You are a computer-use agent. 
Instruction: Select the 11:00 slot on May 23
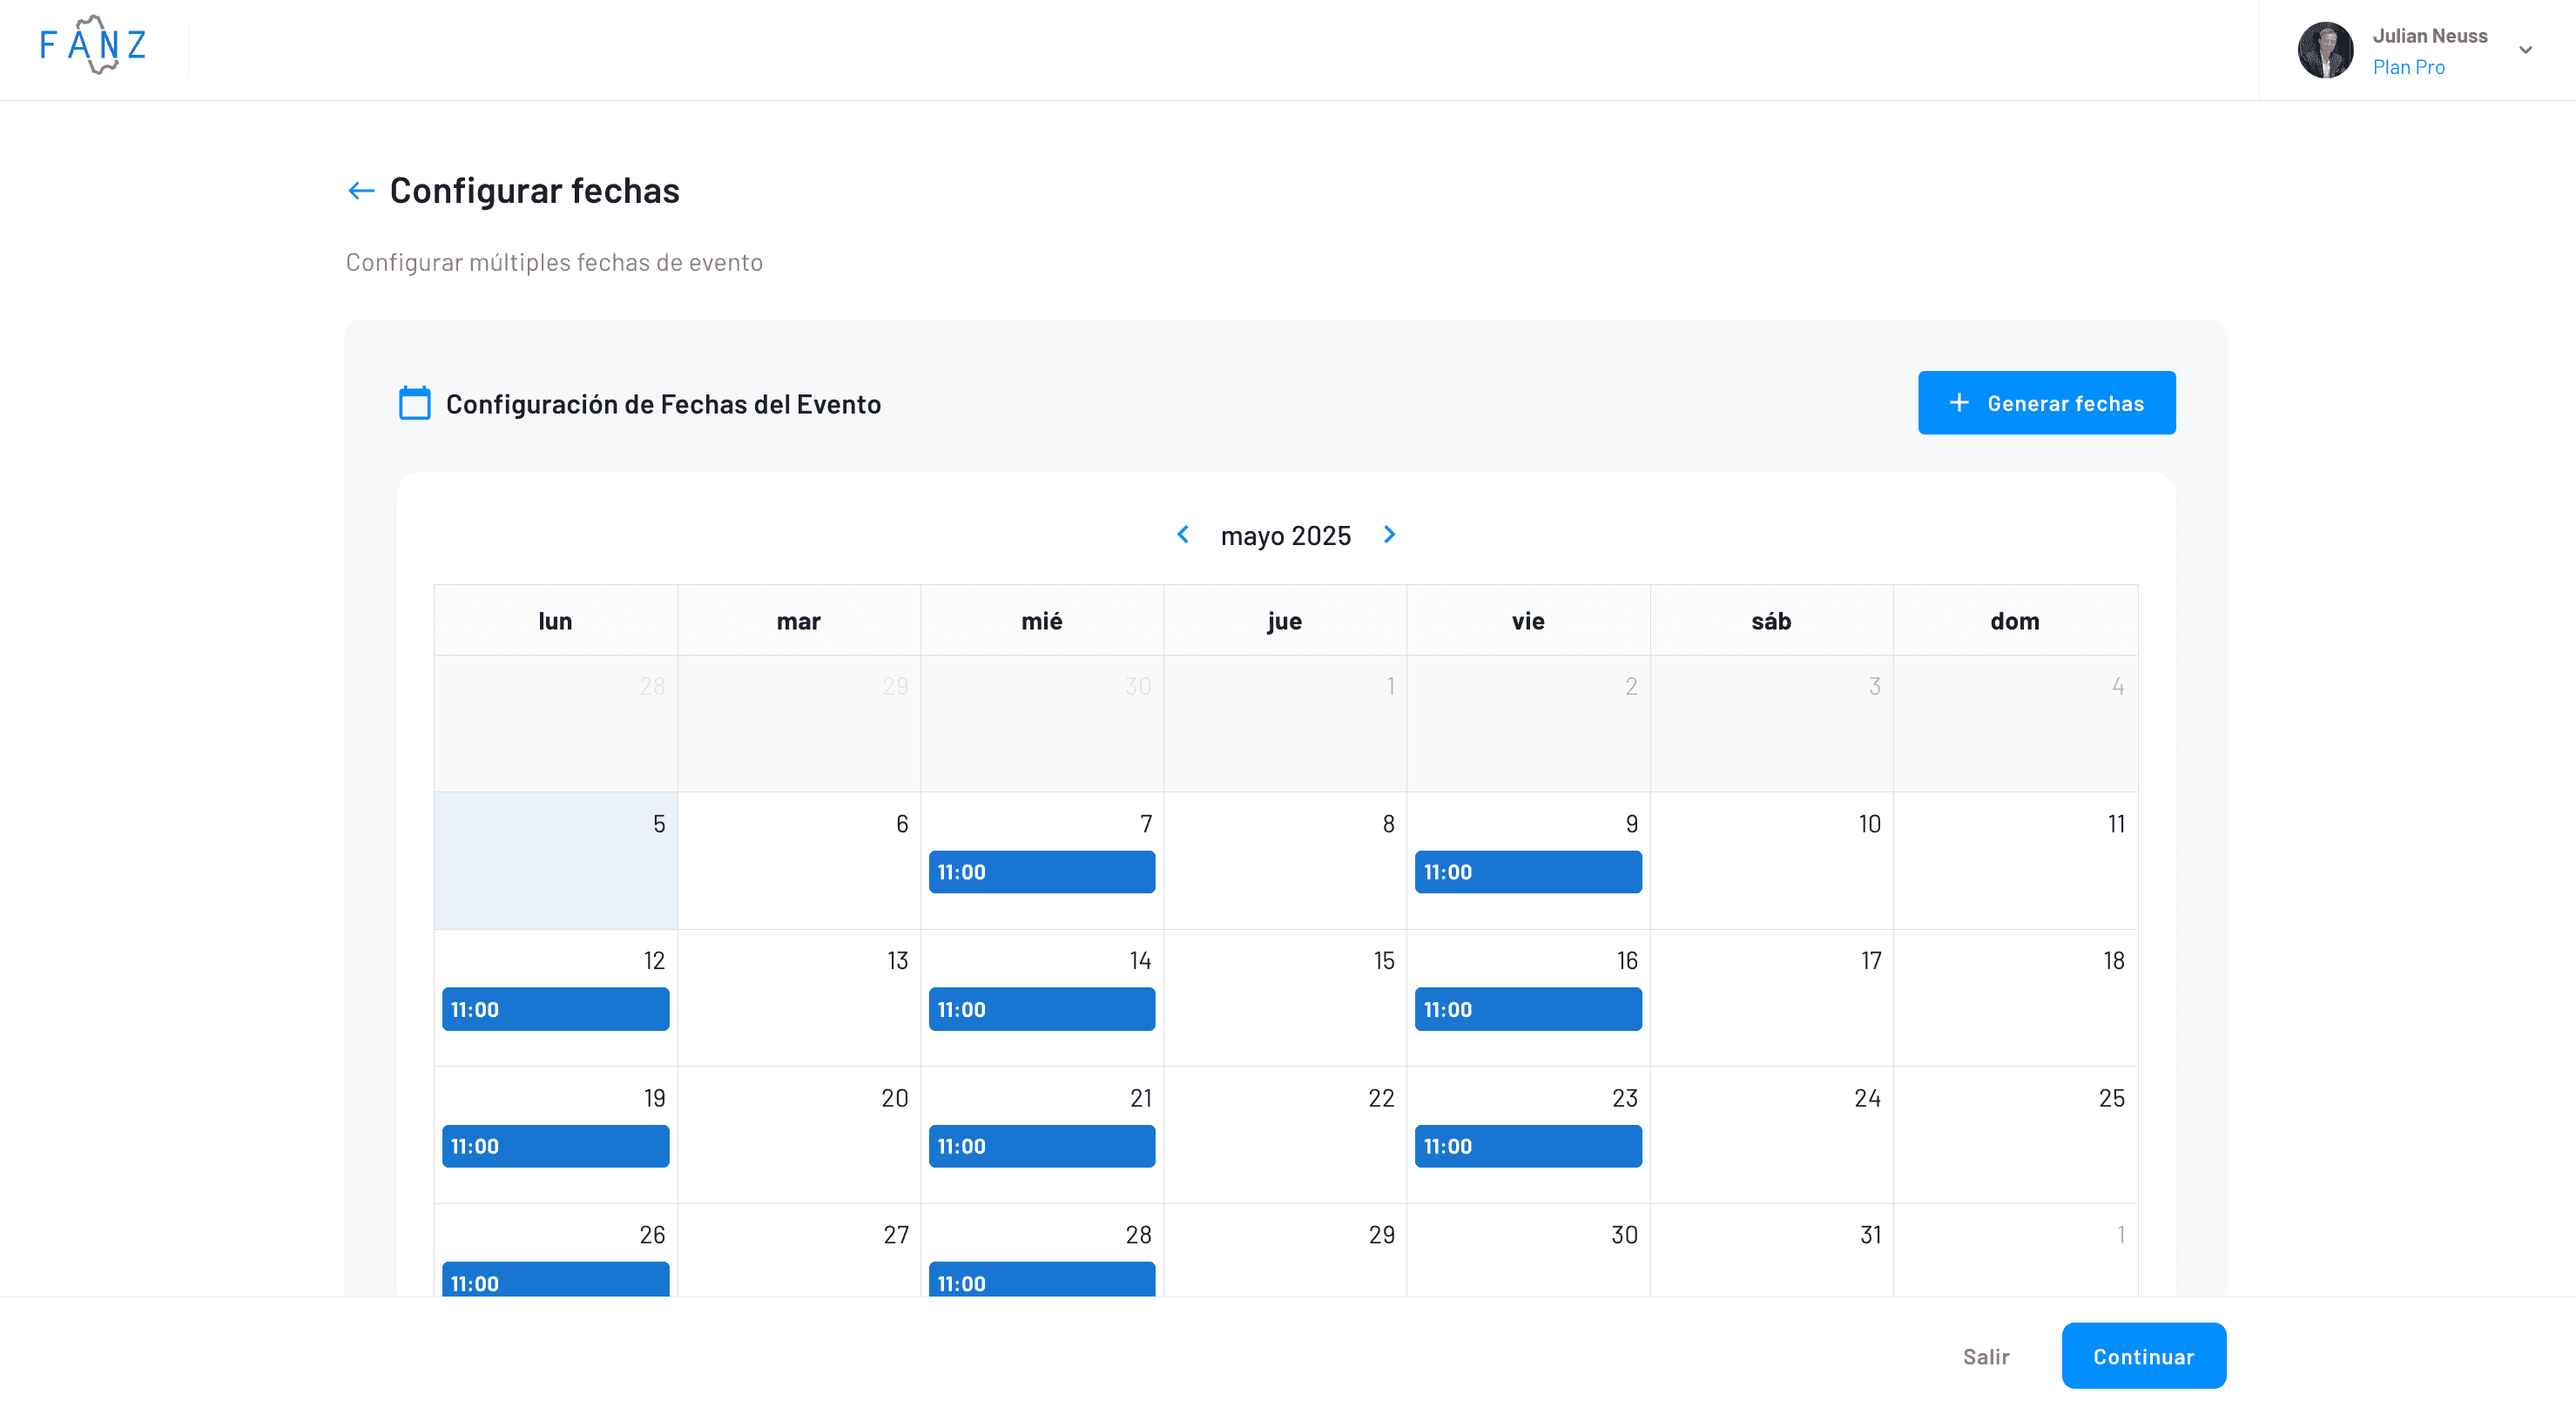tap(1527, 1146)
